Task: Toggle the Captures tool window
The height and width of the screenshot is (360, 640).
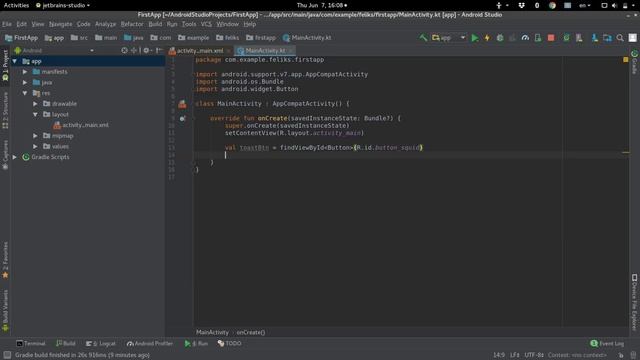Action: point(5,155)
